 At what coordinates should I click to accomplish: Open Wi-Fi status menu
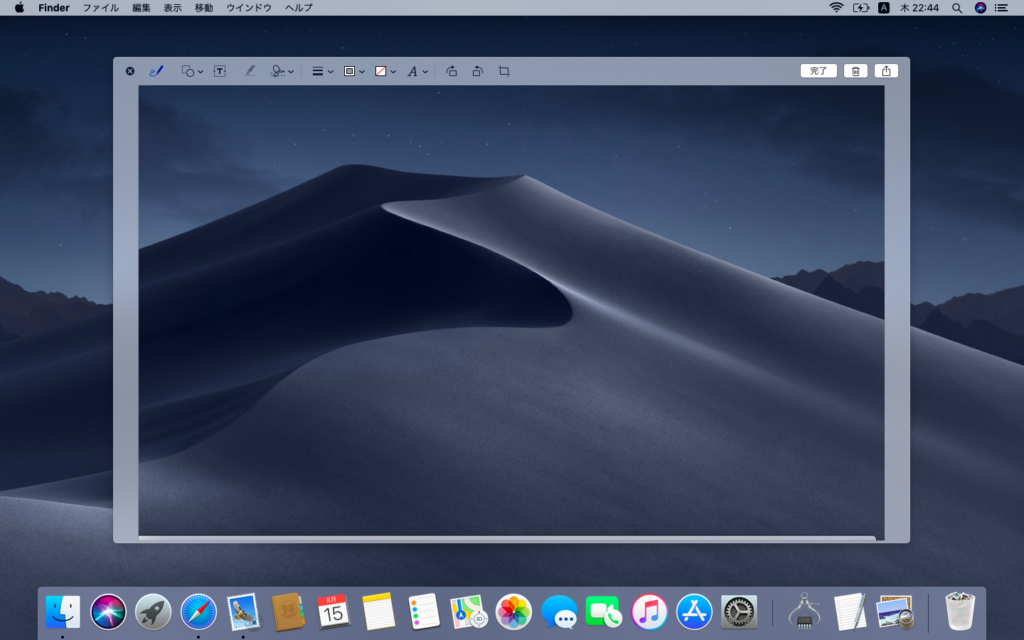836,8
